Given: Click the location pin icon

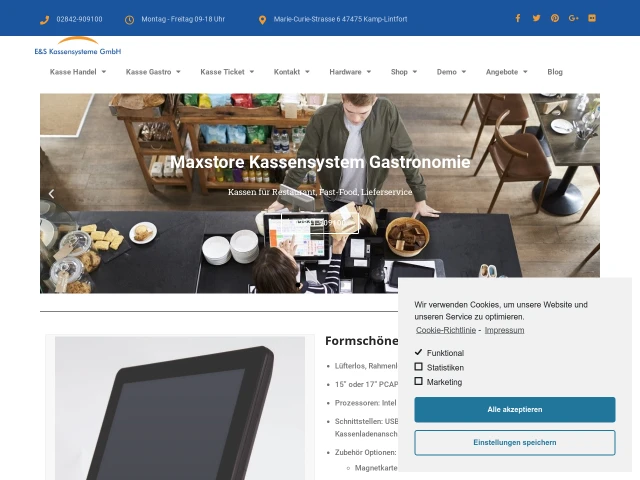Looking at the screenshot, I should pos(262,20).
